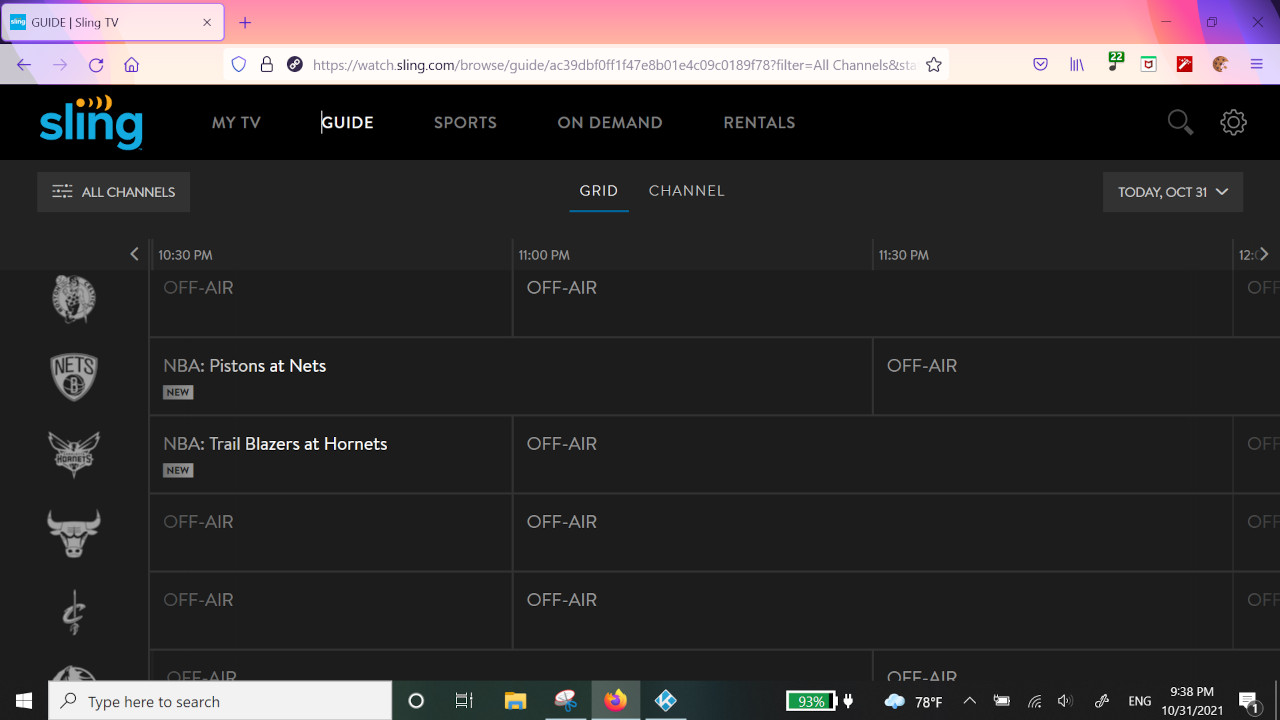Advance the guide with the right chevron
This screenshot has width=1280, height=720.
click(x=1262, y=254)
